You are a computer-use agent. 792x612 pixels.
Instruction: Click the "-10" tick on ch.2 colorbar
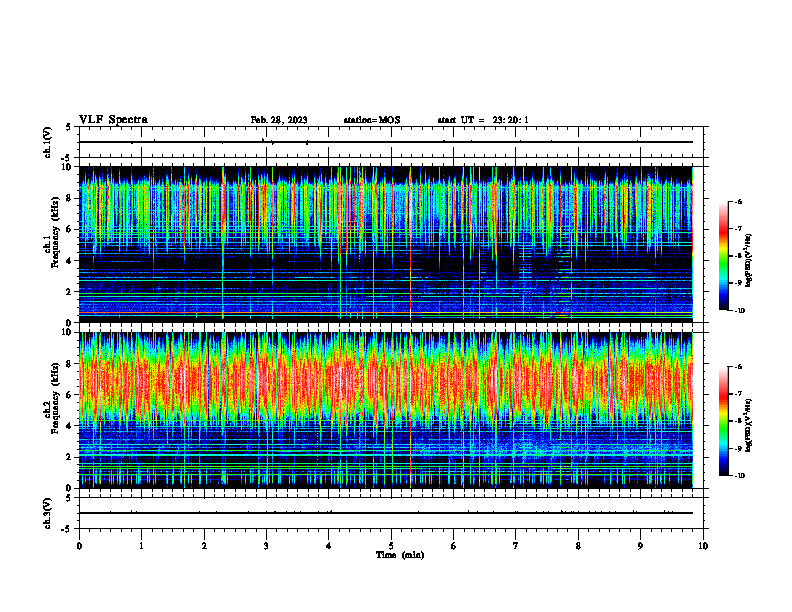point(739,475)
